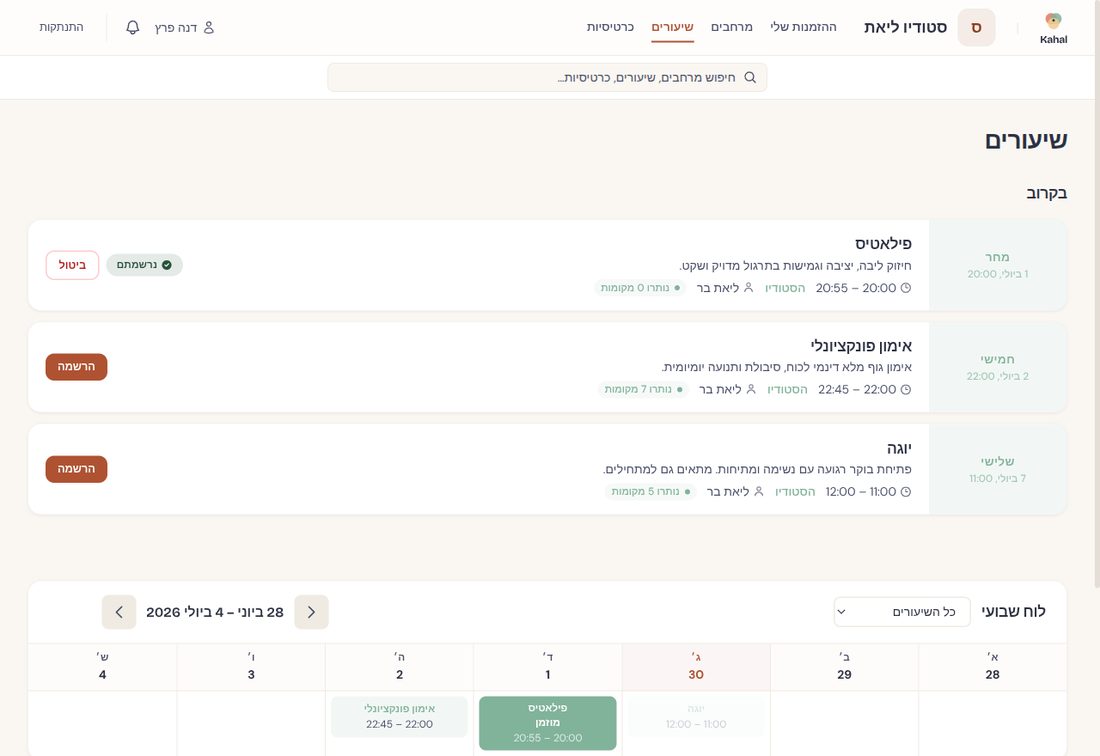
Task: Click the Kahal logo icon
Action: [x=1053, y=21]
